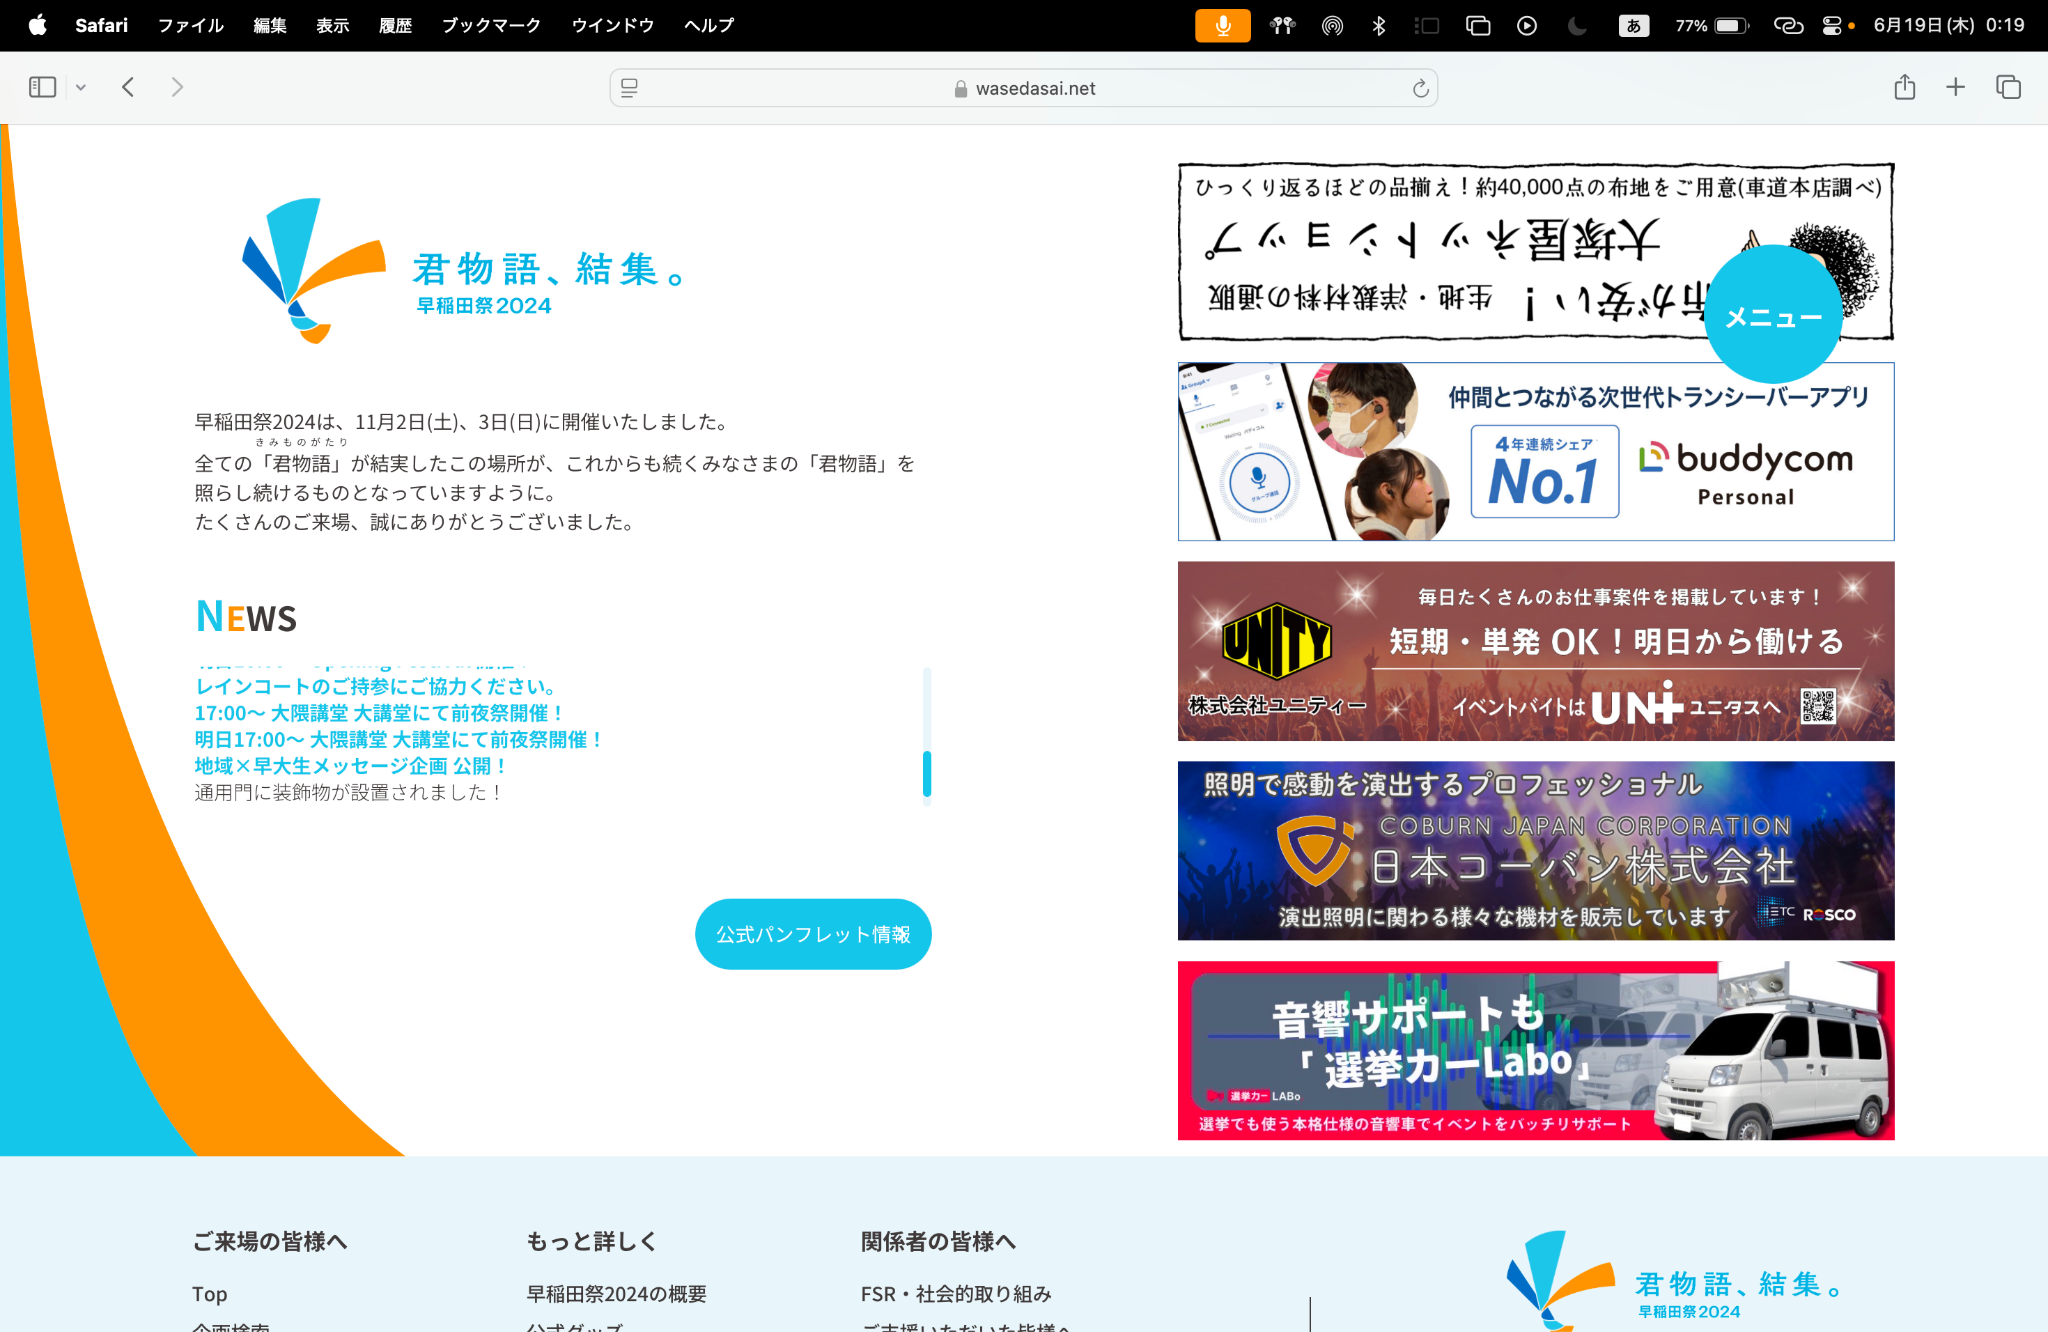The image size is (2048, 1332).
Task: Open news link レインコートのご持参にご協力ください。
Action: click(x=378, y=686)
